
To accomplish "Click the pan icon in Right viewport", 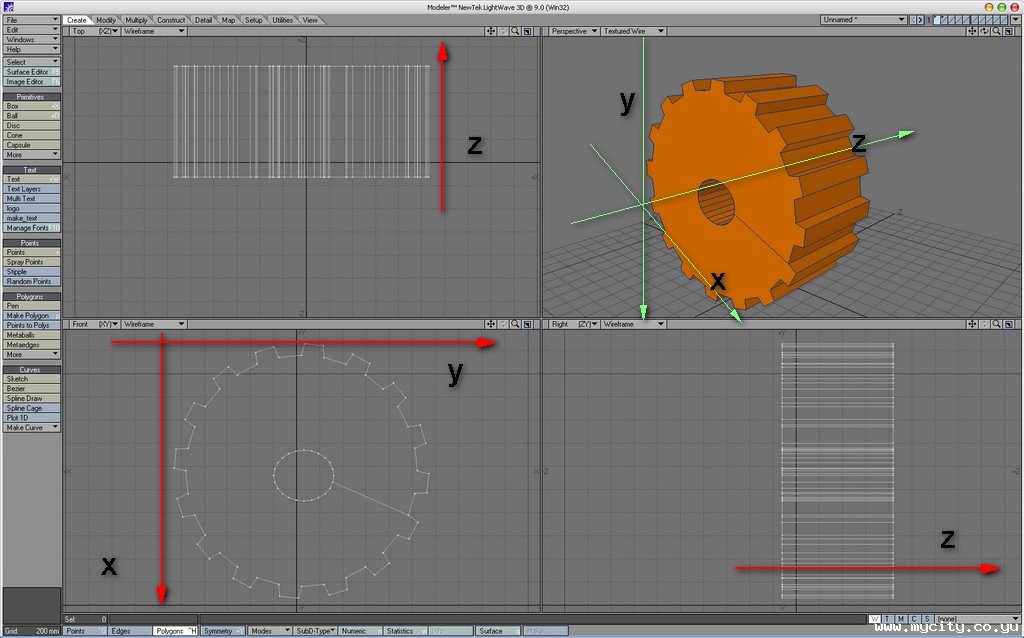I will tap(972, 324).
